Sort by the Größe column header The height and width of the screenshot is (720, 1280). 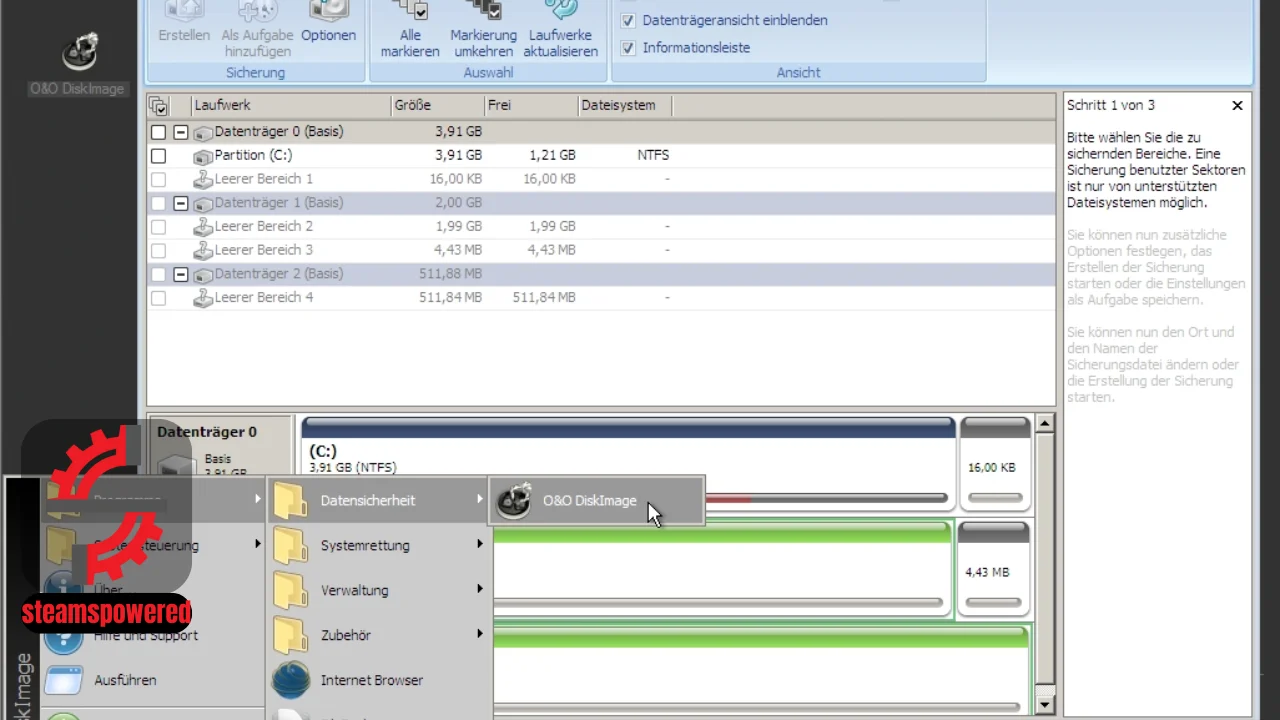click(x=438, y=105)
